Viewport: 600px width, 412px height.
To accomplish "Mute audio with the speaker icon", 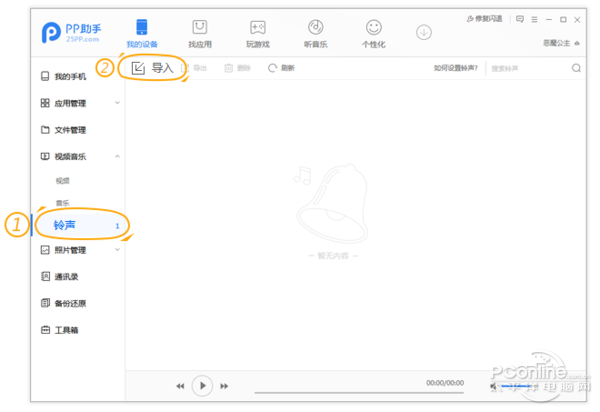I will pos(495,385).
